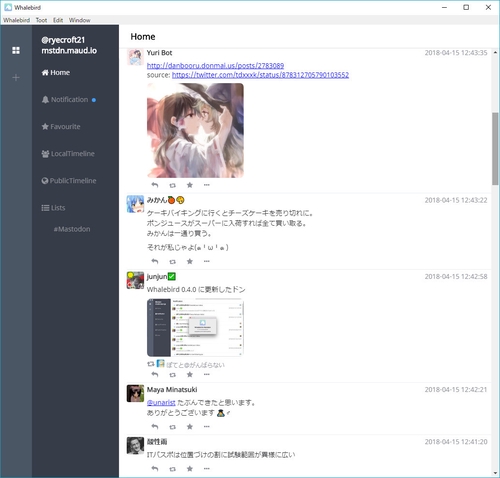
Task: Click the Whalebird app icon in title bar
Action: [x=8, y=7]
